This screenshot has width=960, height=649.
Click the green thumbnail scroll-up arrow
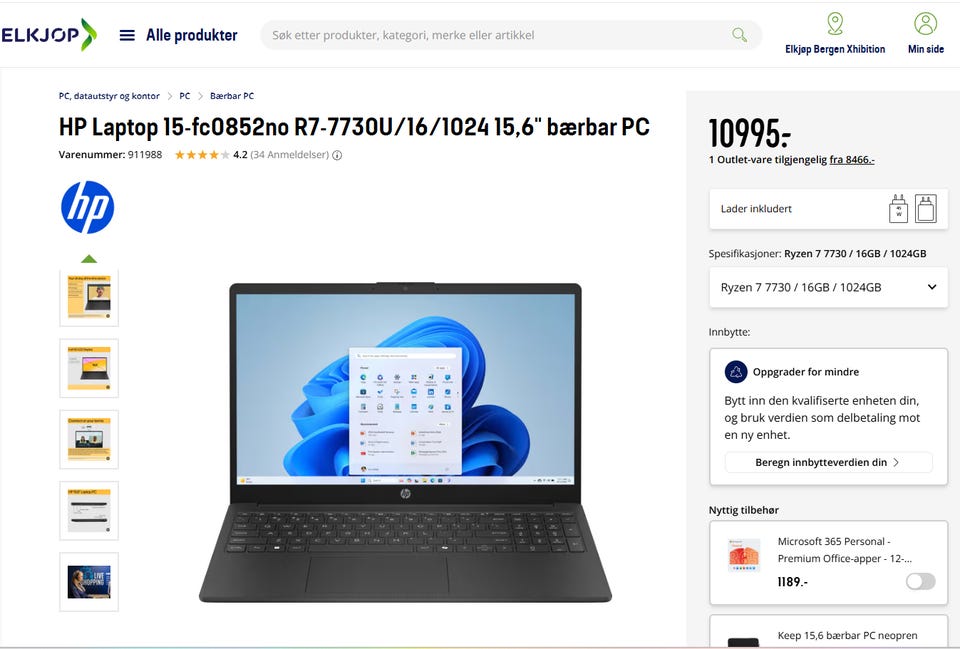tap(89, 258)
